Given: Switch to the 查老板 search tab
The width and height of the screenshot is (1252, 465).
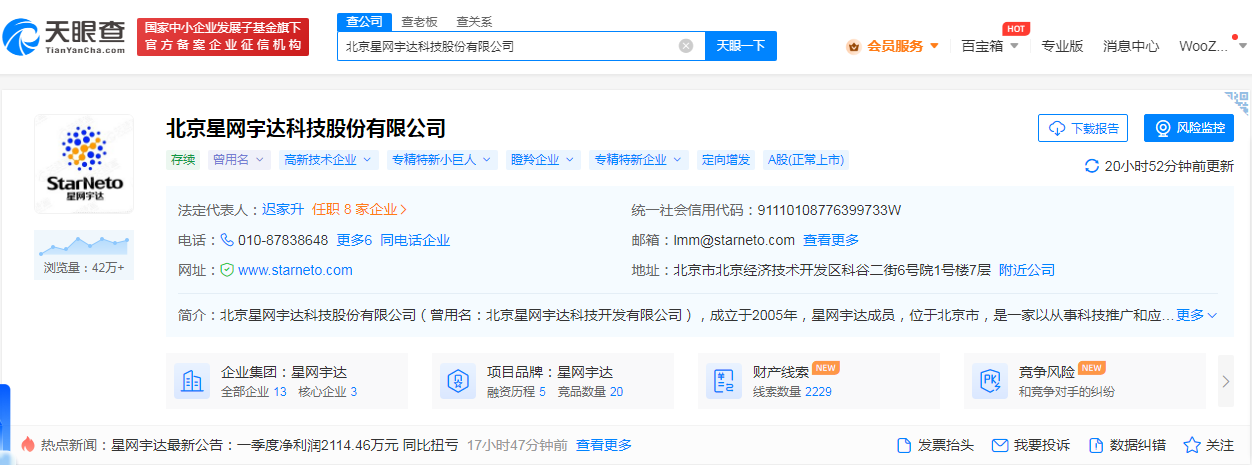Looking at the screenshot, I should click(x=419, y=21).
